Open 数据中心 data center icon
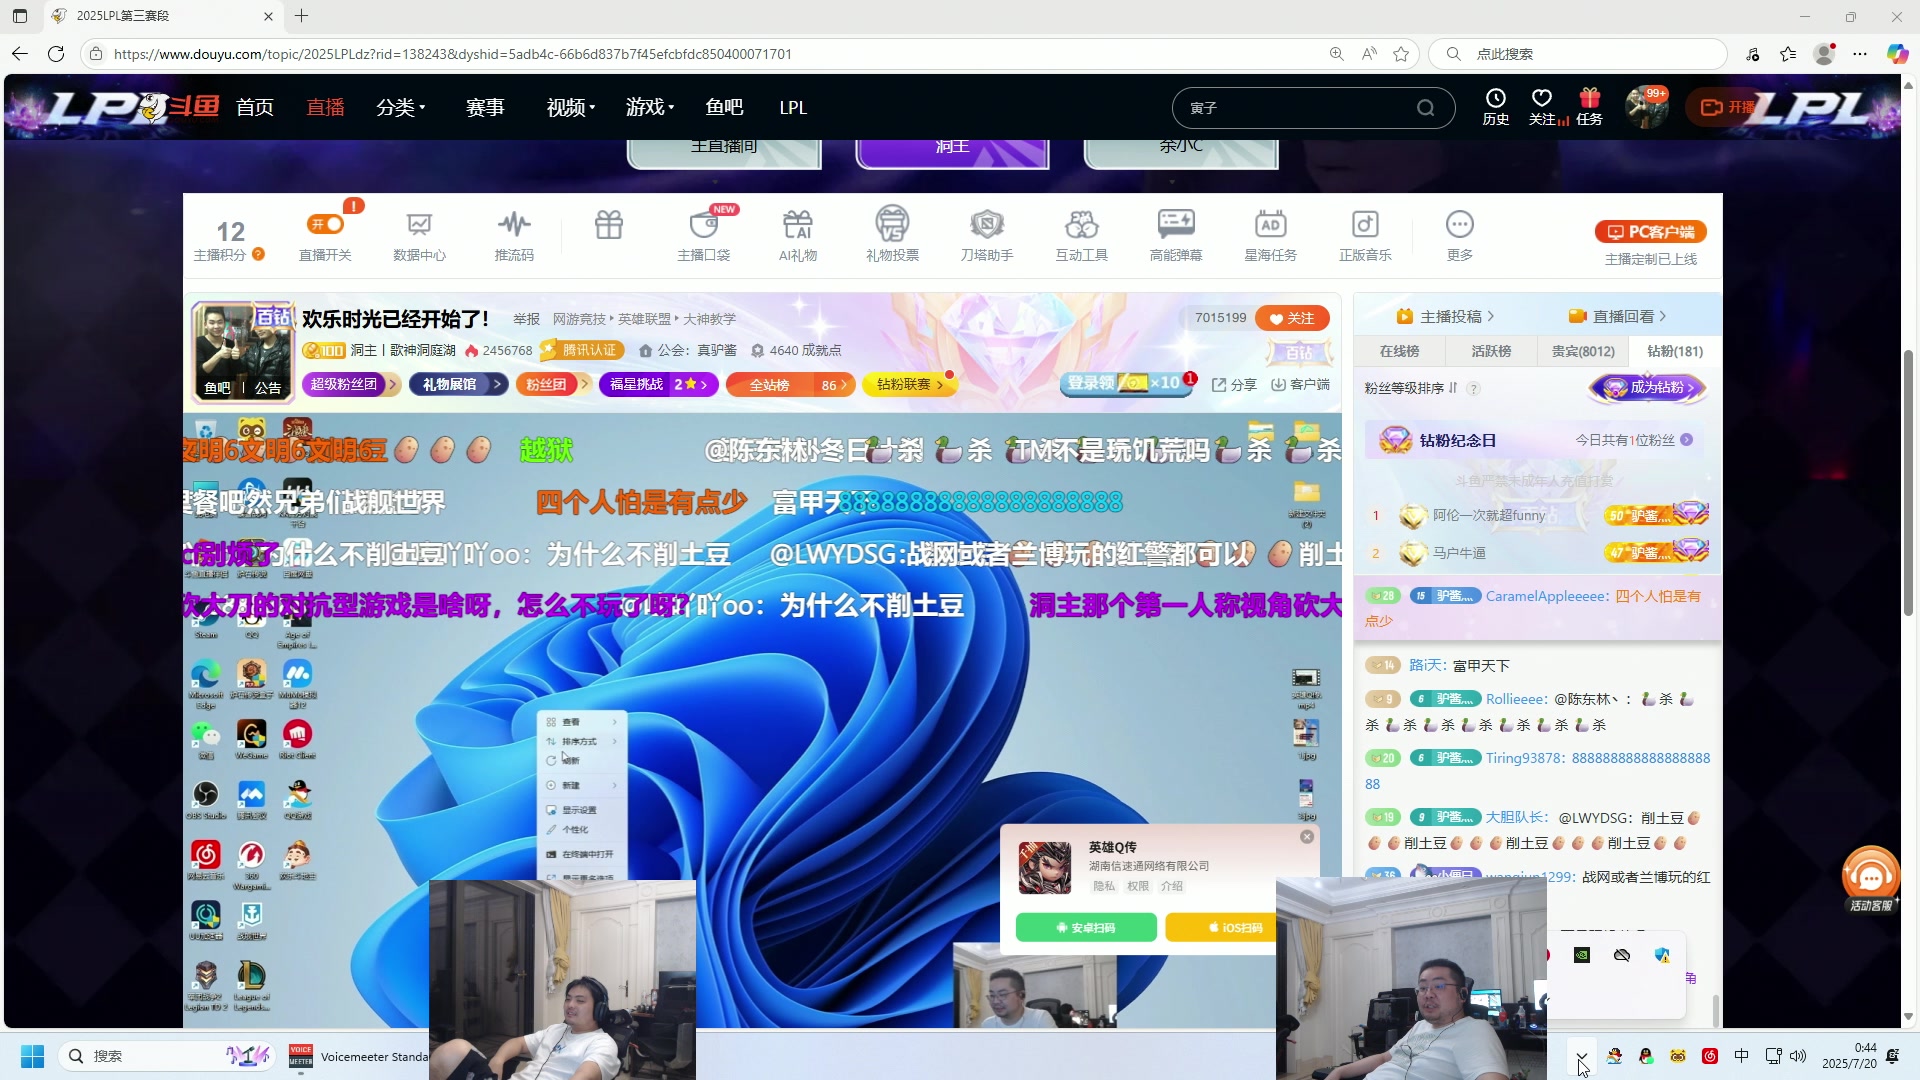 [419, 224]
